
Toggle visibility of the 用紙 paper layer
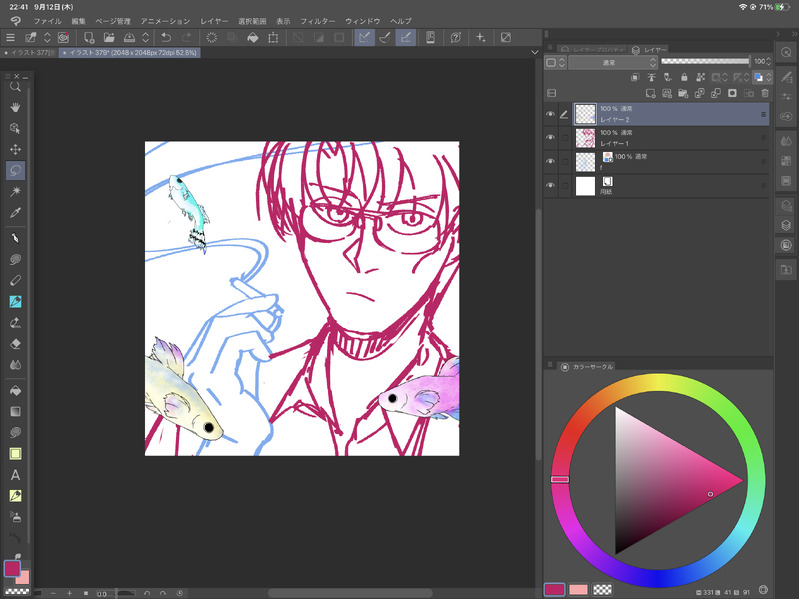click(550, 185)
